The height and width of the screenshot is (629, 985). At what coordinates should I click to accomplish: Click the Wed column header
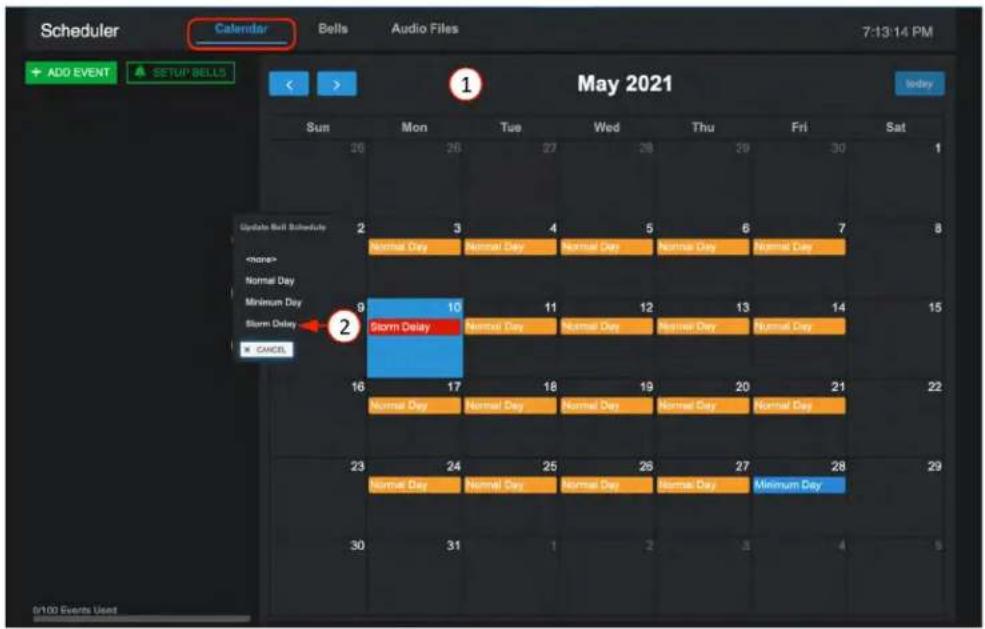pyautogui.click(x=607, y=128)
